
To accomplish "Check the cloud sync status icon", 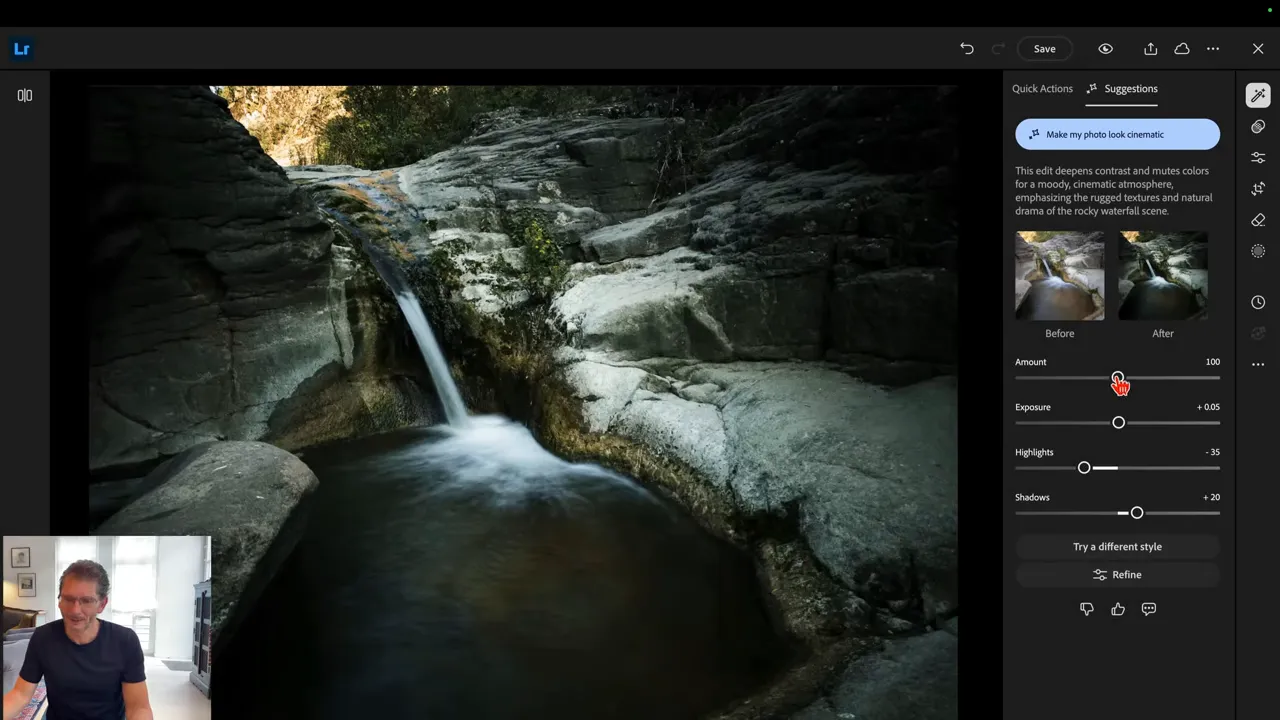I will tap(1182, 48).
